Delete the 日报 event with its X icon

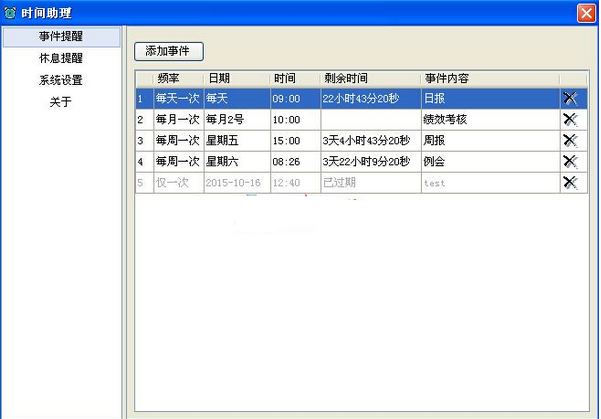570,98
